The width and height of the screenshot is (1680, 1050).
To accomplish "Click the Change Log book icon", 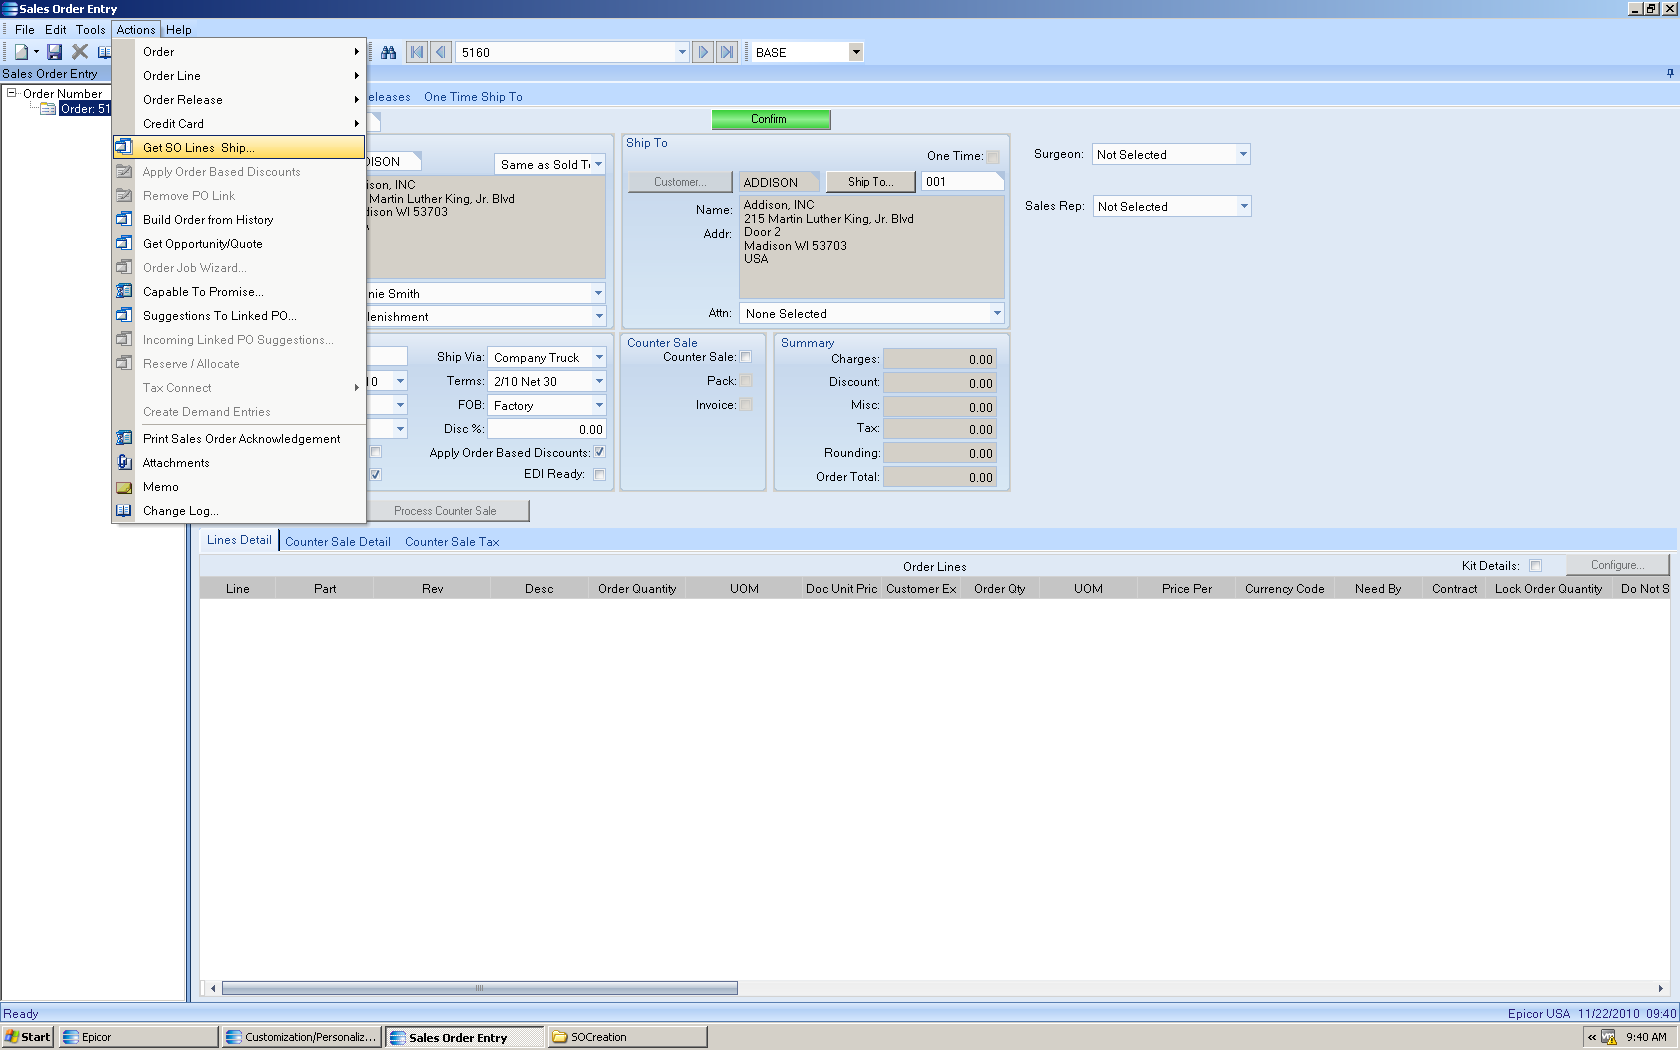I will click(x=124, y=510).
